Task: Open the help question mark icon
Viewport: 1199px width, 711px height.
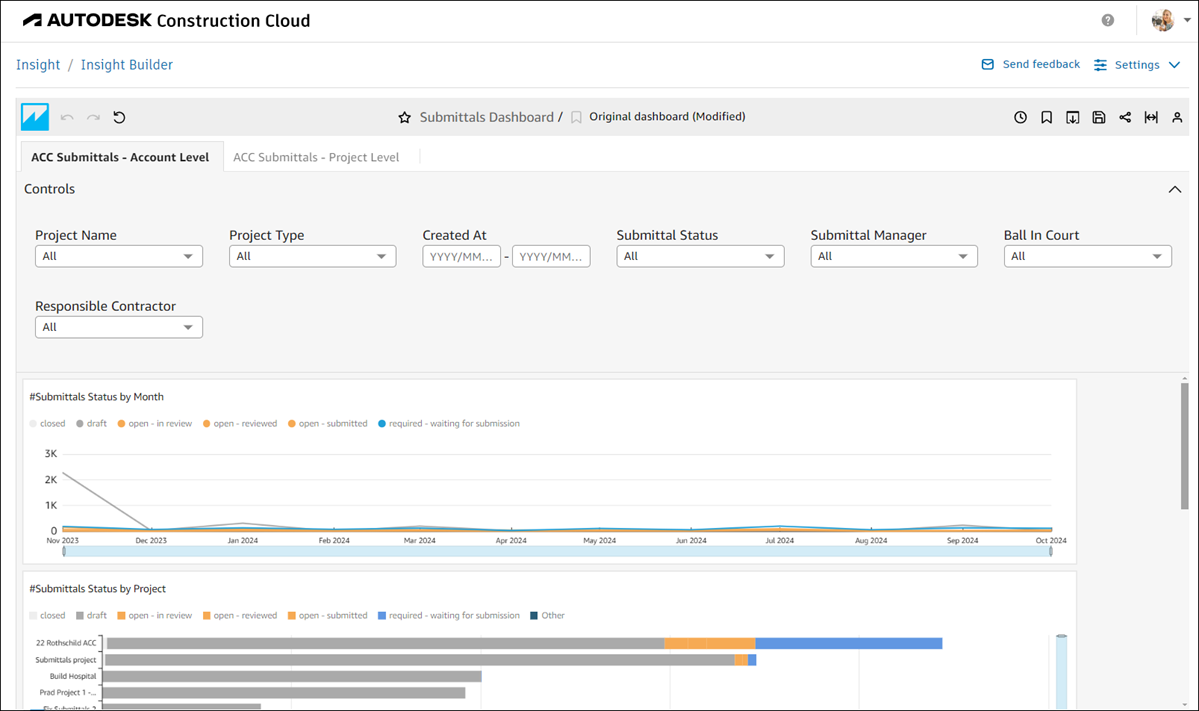Action: coord(1107,21)
